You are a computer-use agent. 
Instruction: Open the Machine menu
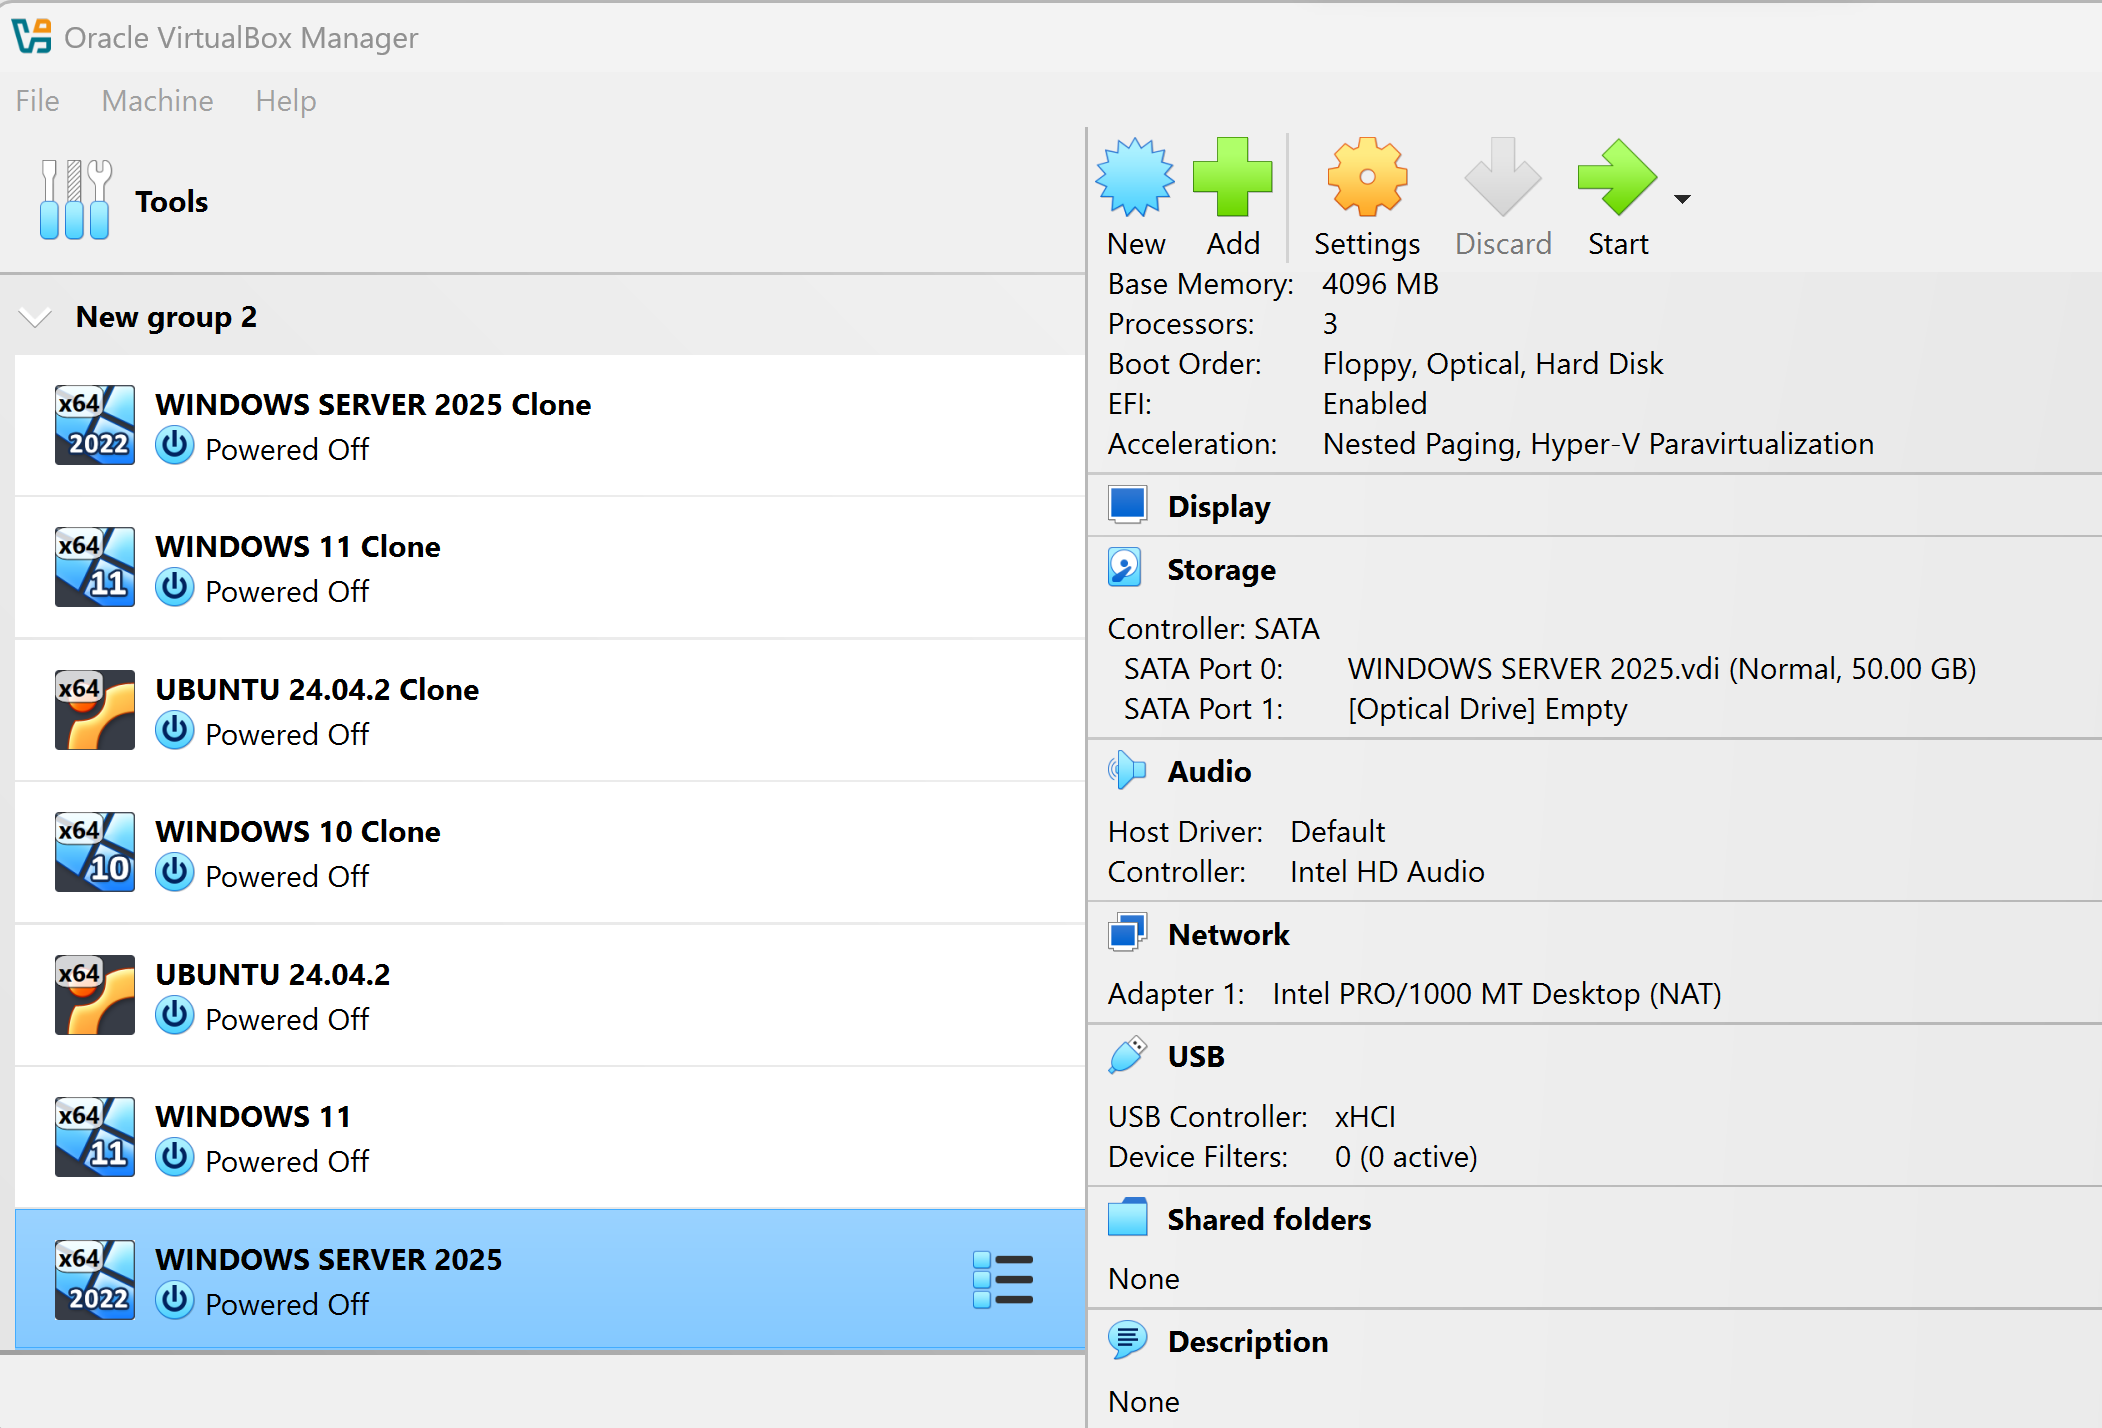(157, 101)
